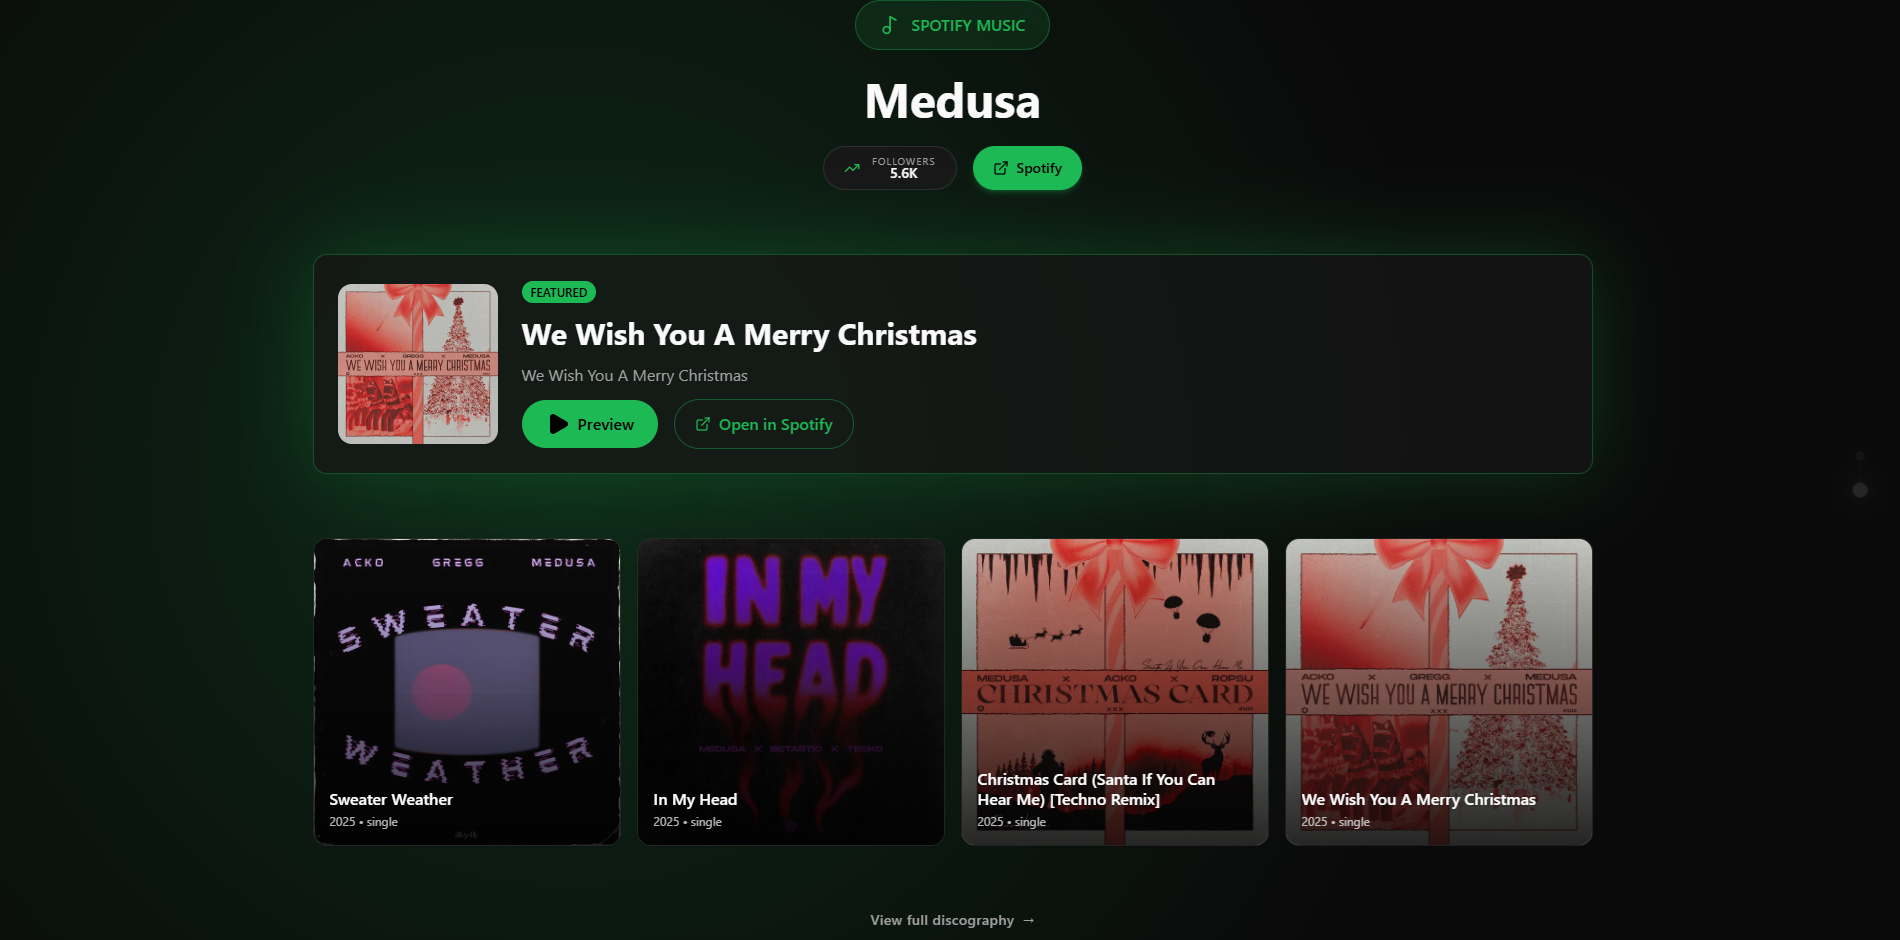Click the external link icon beside Open in Spotify
Viewport: 1900px width, 940px height.
pos(702,424)
